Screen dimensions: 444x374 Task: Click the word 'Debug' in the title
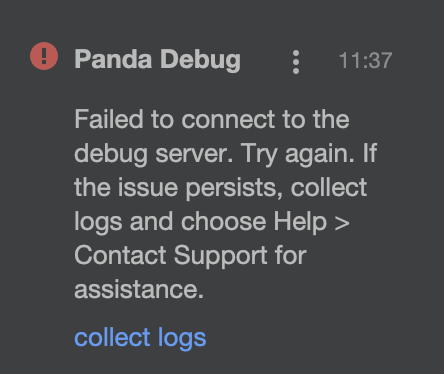point(200,60)
